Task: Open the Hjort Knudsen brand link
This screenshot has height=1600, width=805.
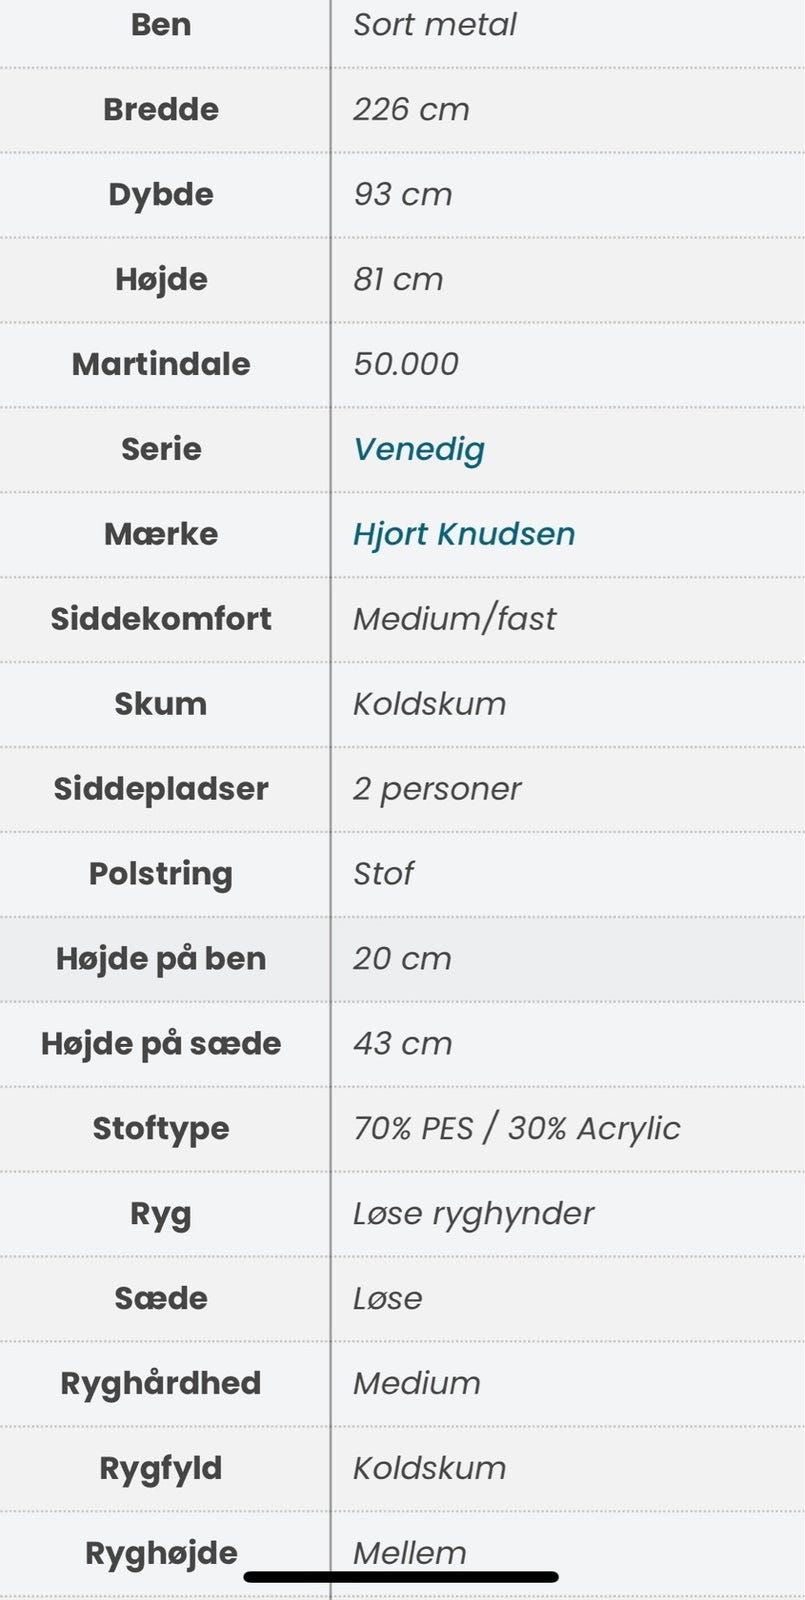Action: pos(464,534)
